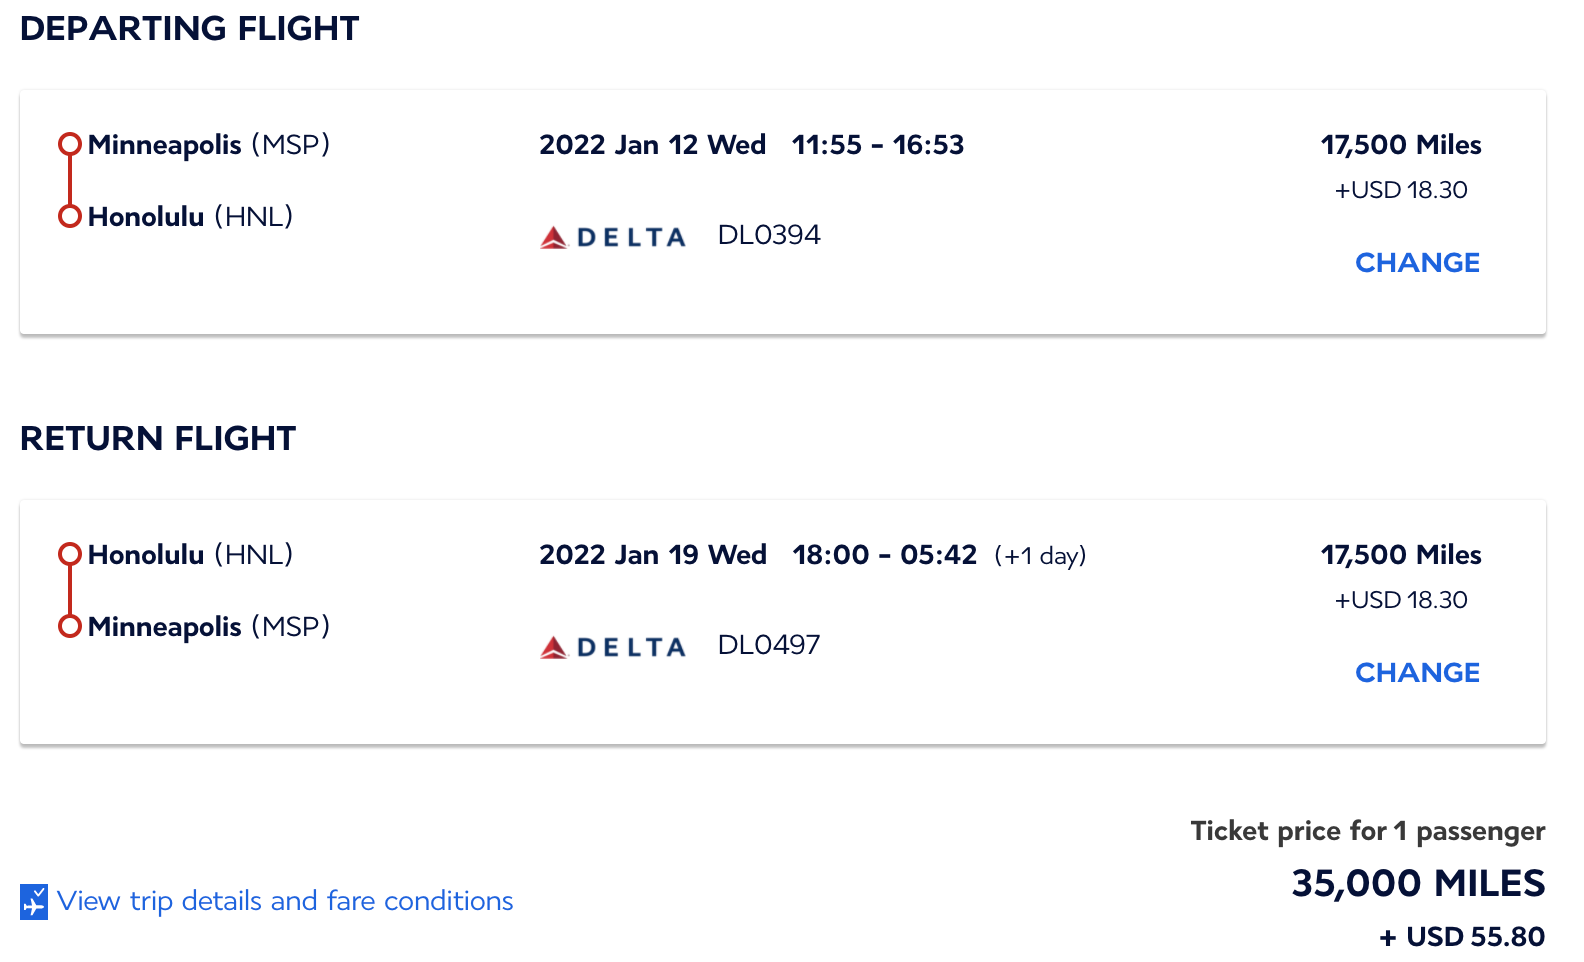The image size is (1584, 962).
Task: Select flight number DL0497
Action: pyautogui.click(x=767, y=645)
